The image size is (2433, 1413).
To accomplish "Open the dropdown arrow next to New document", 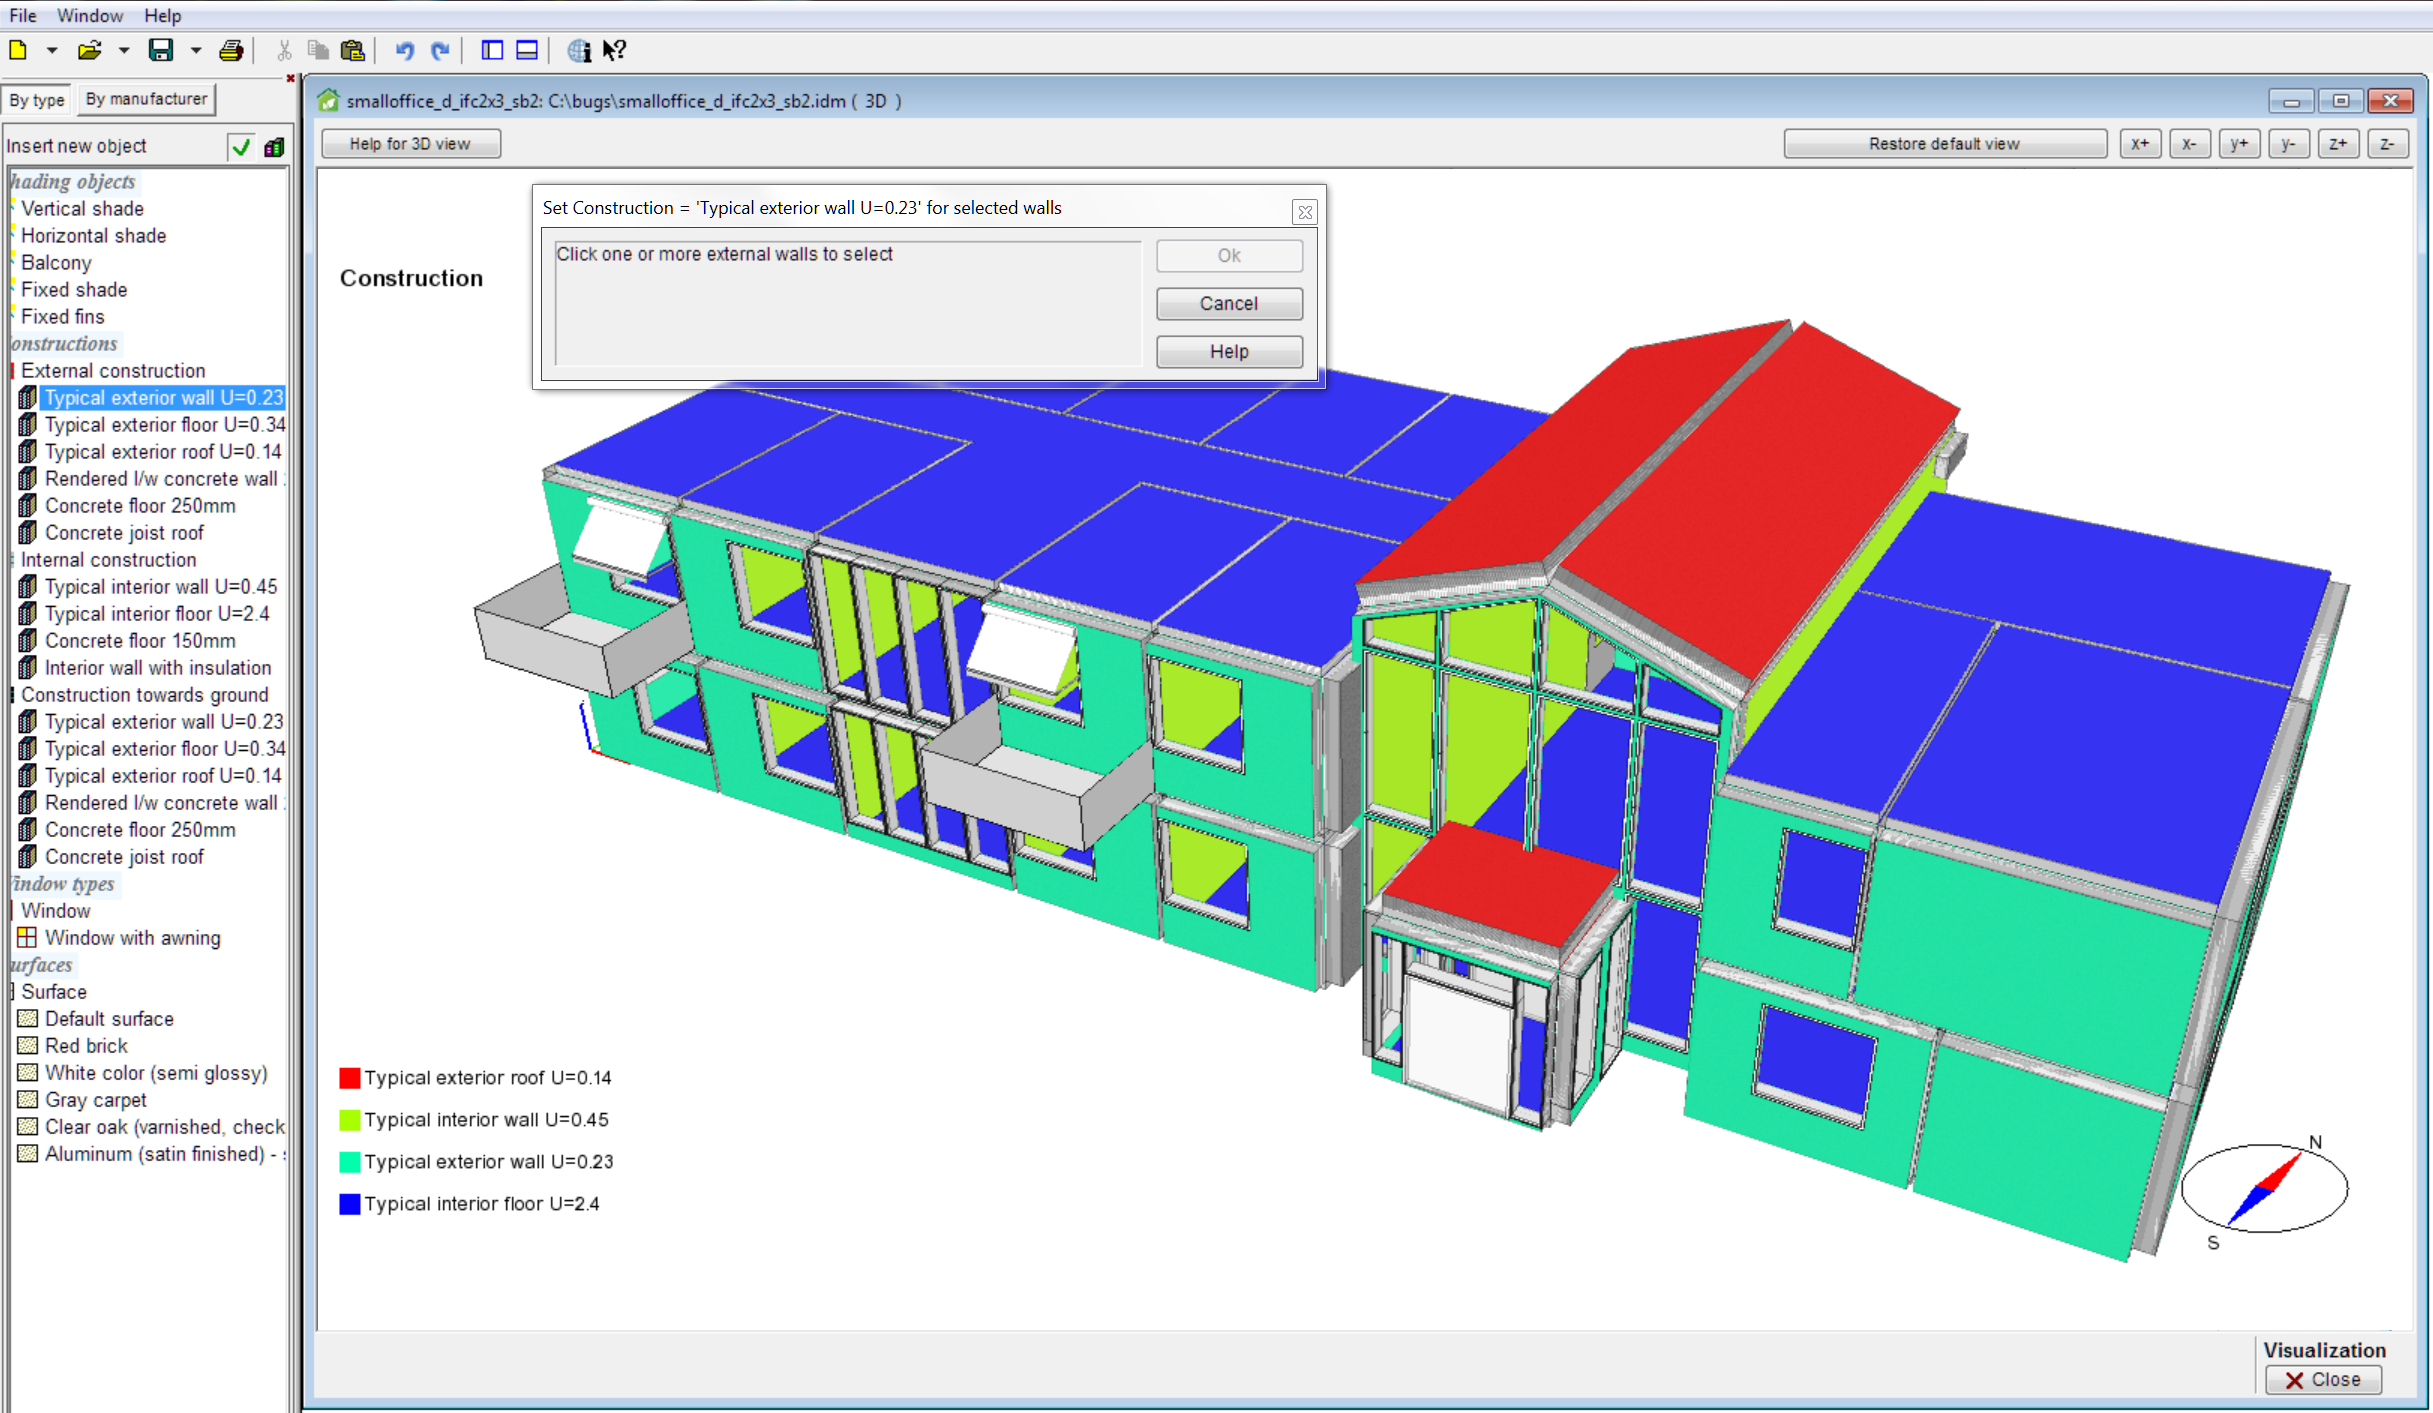I will 52,50.
